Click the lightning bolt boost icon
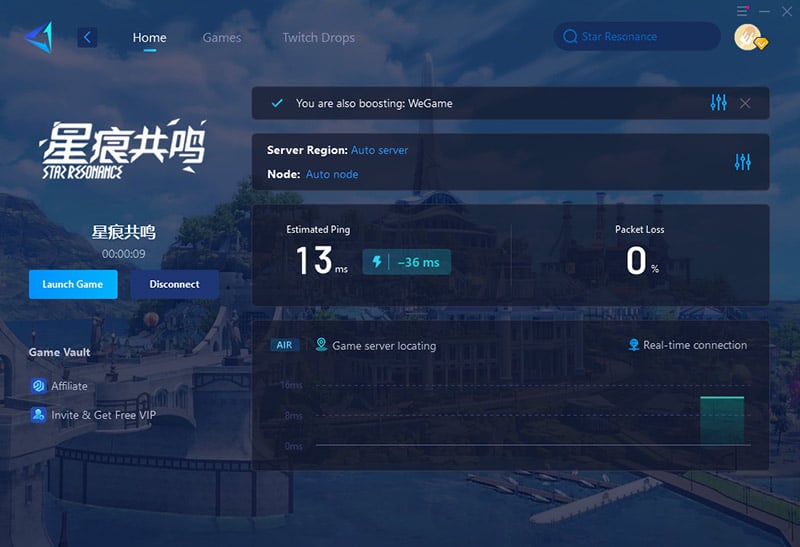 tap(377, 262)
